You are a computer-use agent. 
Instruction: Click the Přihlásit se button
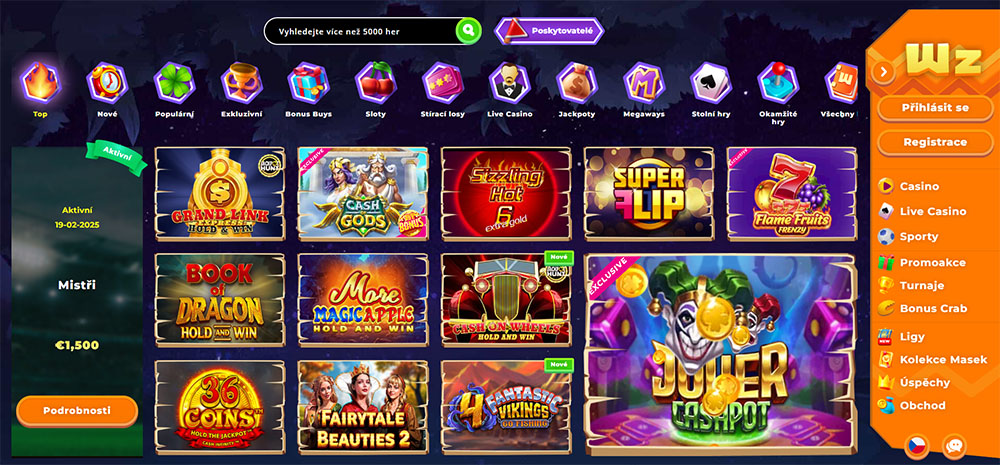pos(936,108)
